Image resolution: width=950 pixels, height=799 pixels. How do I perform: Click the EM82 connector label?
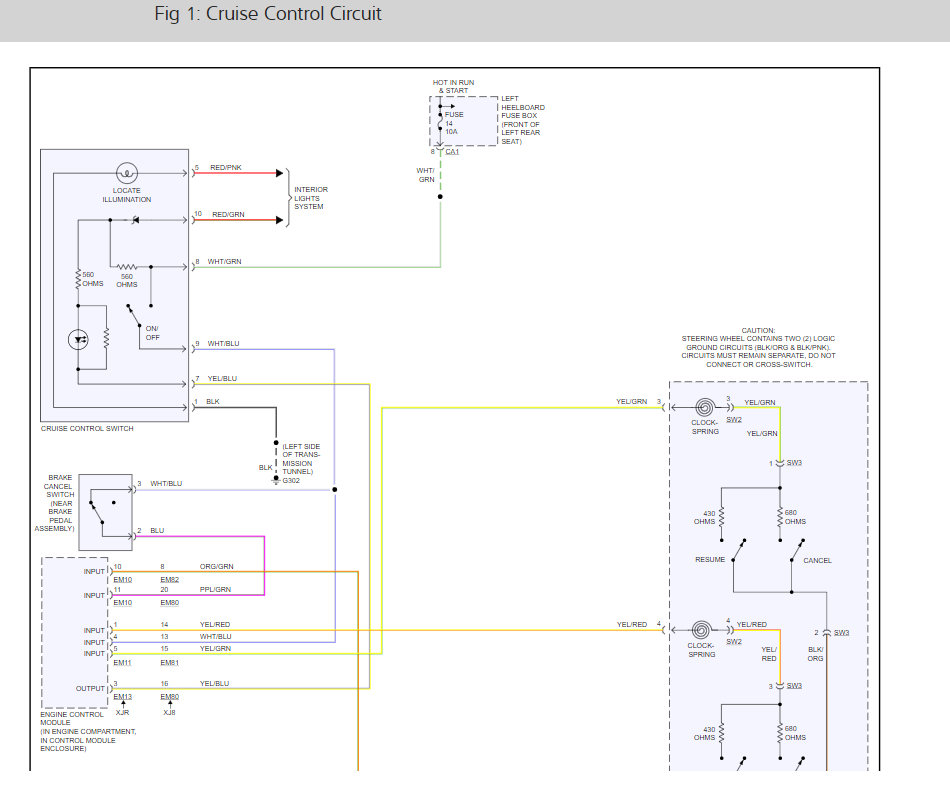pos(170,580)
